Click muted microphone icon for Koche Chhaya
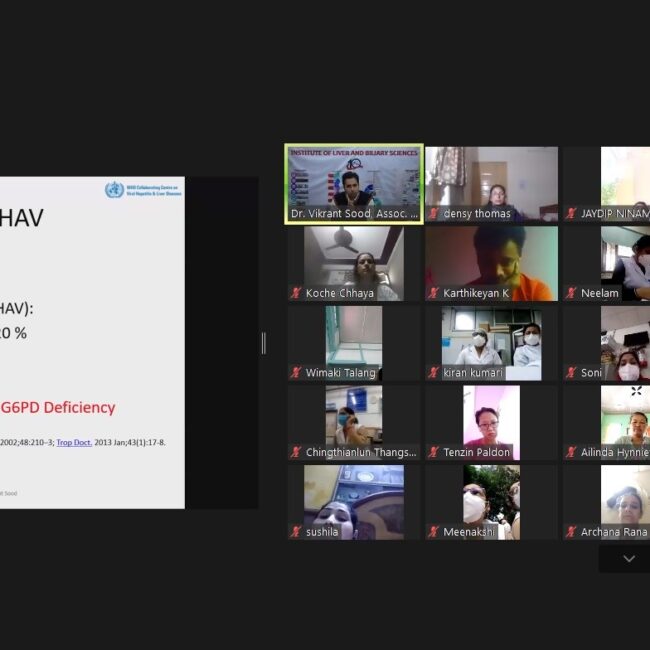Screen dimensions: 650x650 click(x=297, y=293)
